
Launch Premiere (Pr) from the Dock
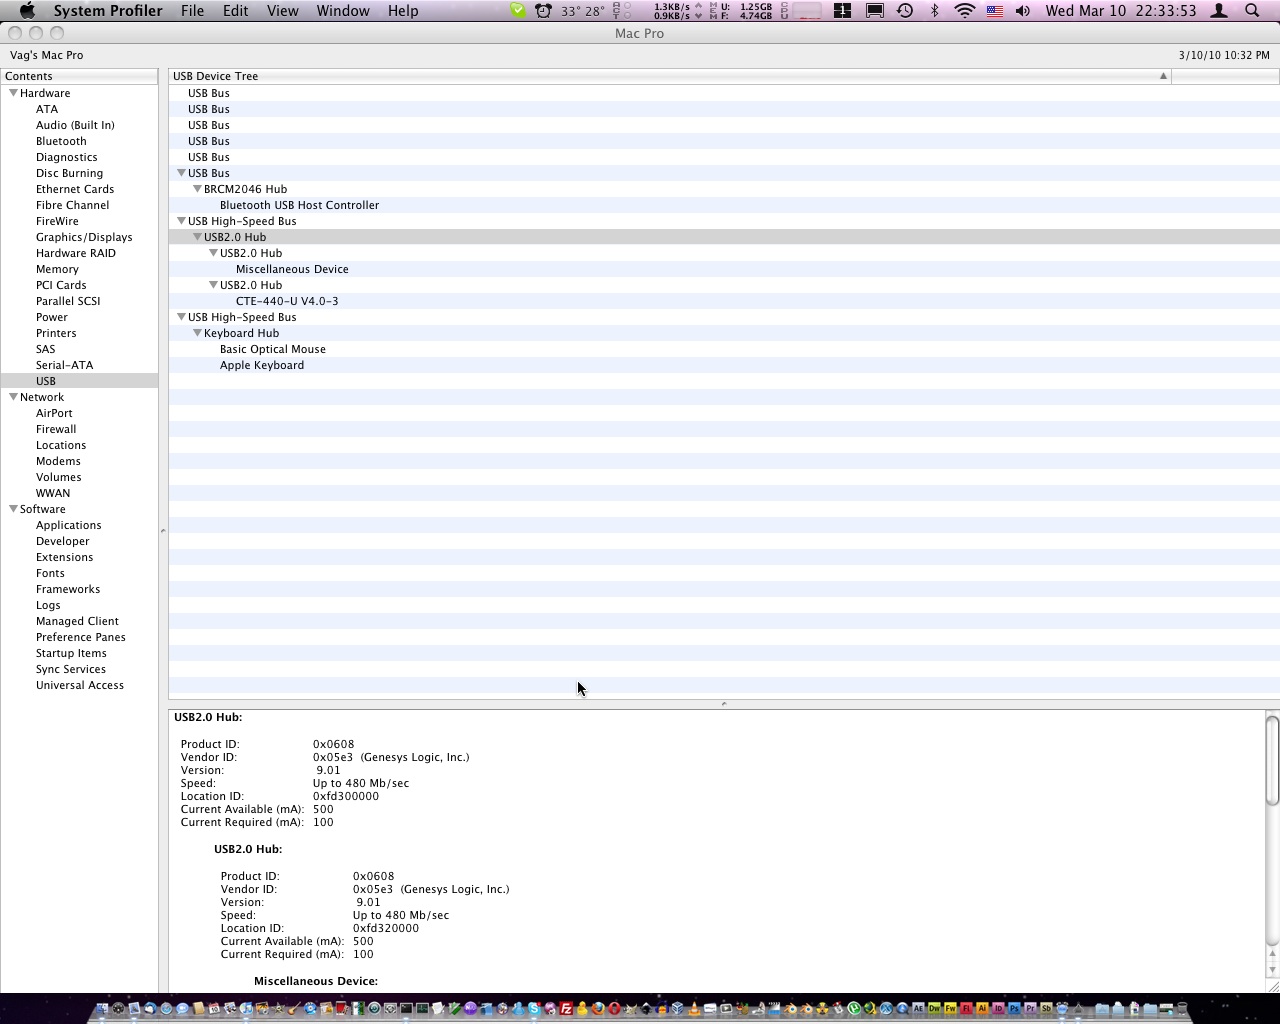1030,1009
